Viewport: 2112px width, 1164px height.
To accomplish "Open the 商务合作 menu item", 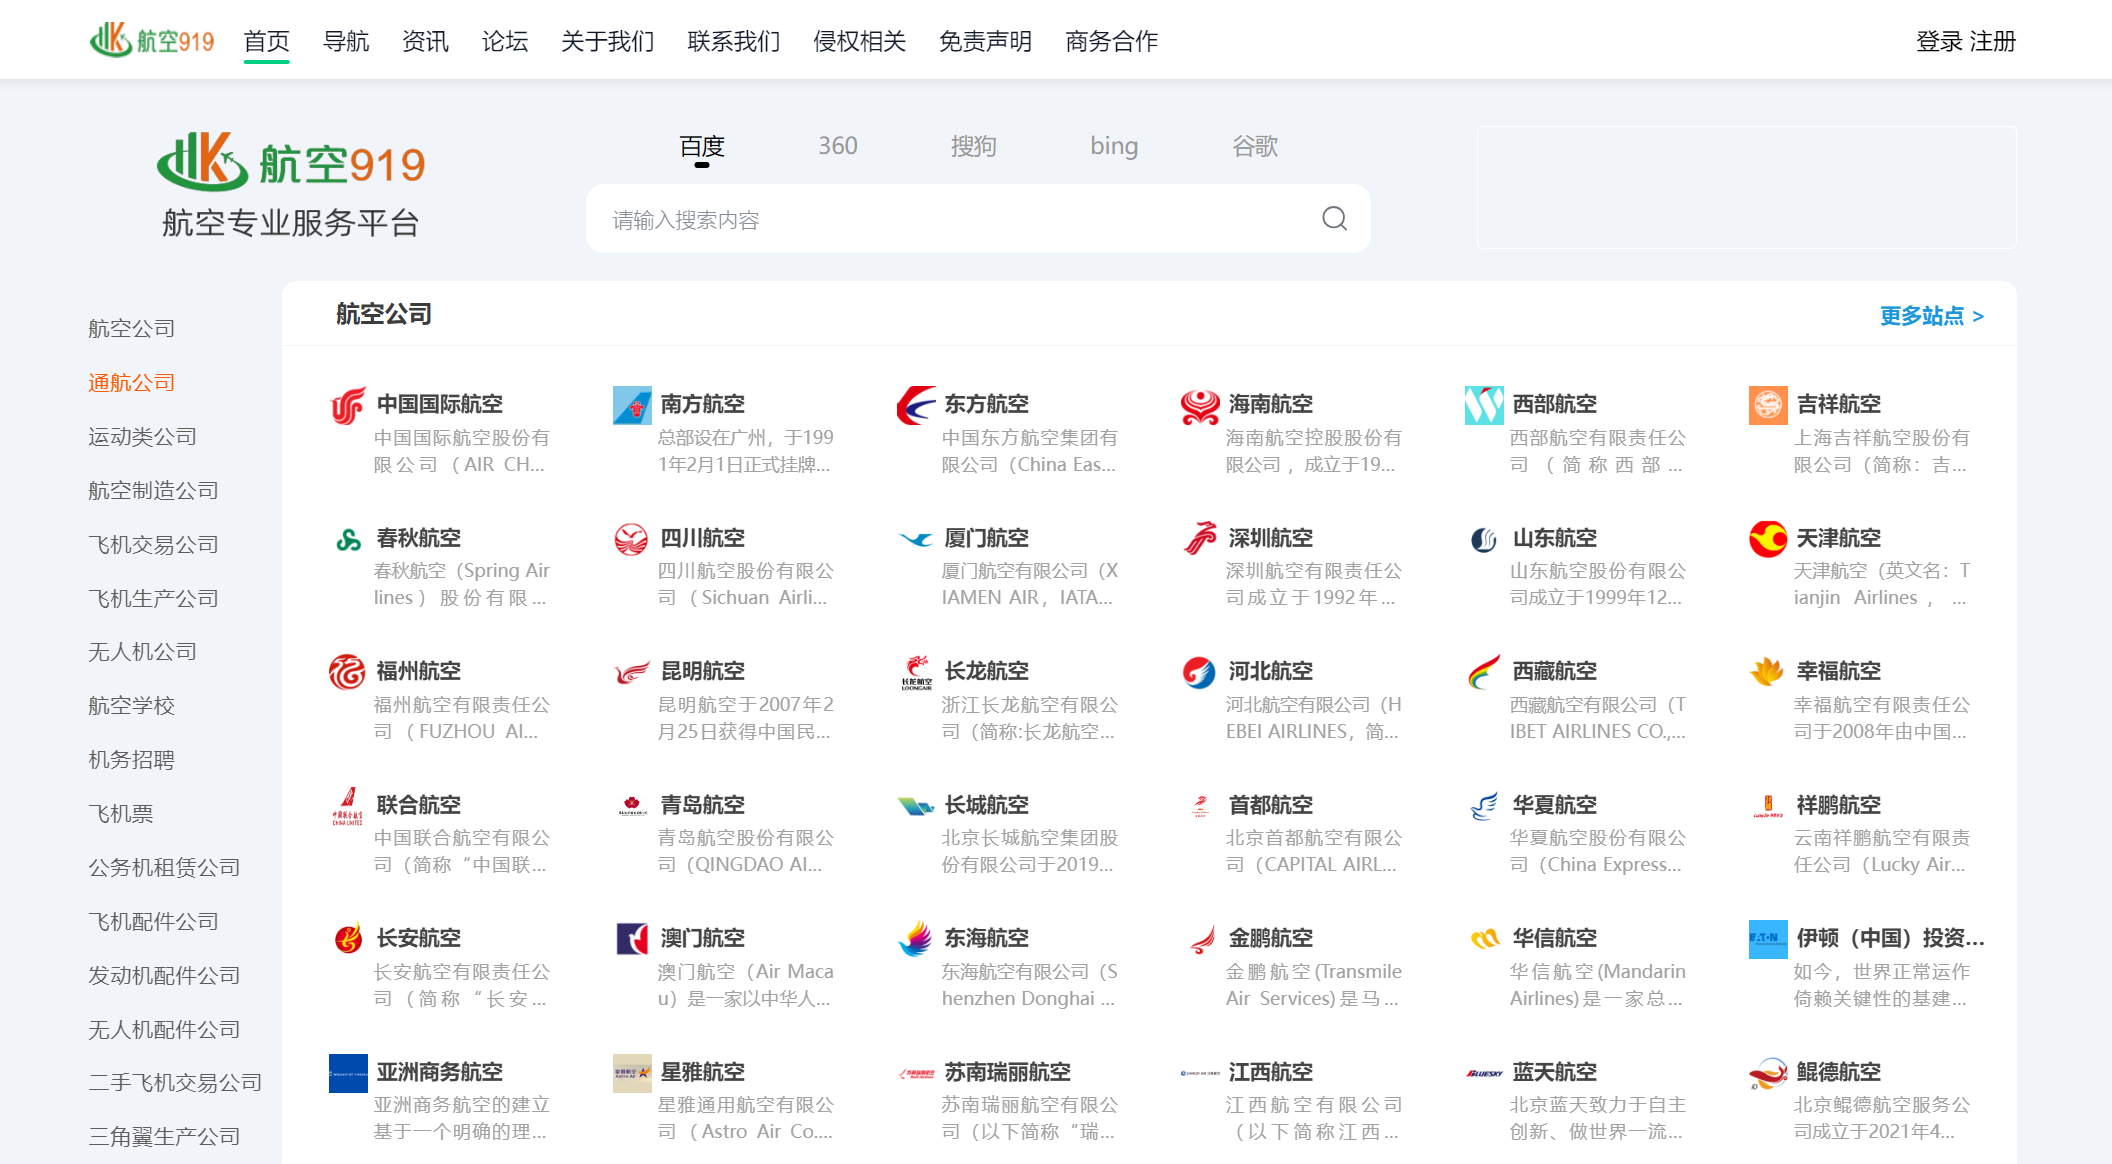I will (1112, 41).
